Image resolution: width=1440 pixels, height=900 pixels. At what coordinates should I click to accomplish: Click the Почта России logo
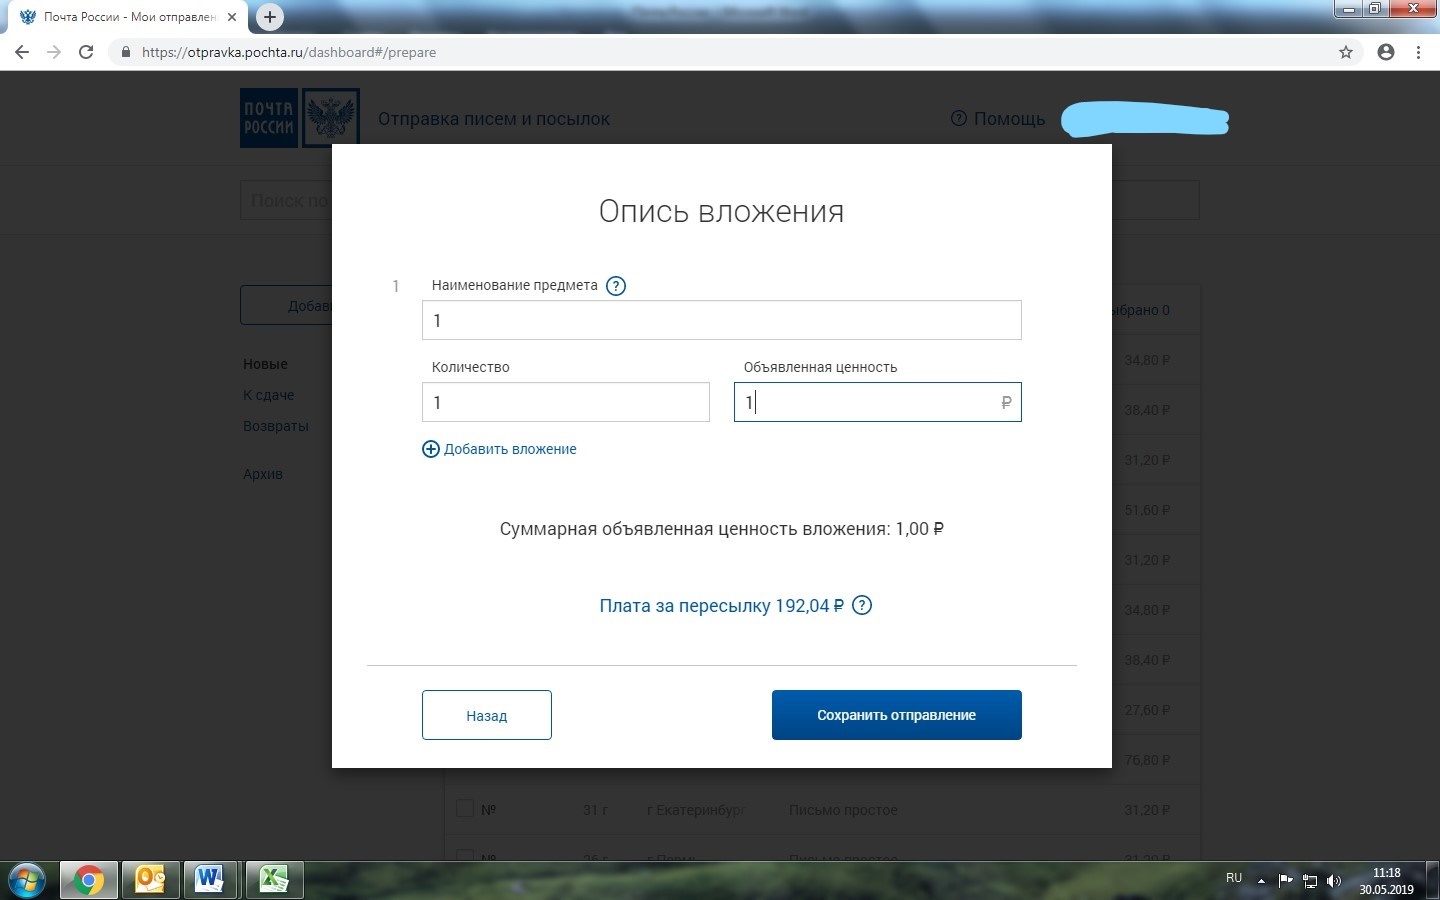tap(300, 118)
